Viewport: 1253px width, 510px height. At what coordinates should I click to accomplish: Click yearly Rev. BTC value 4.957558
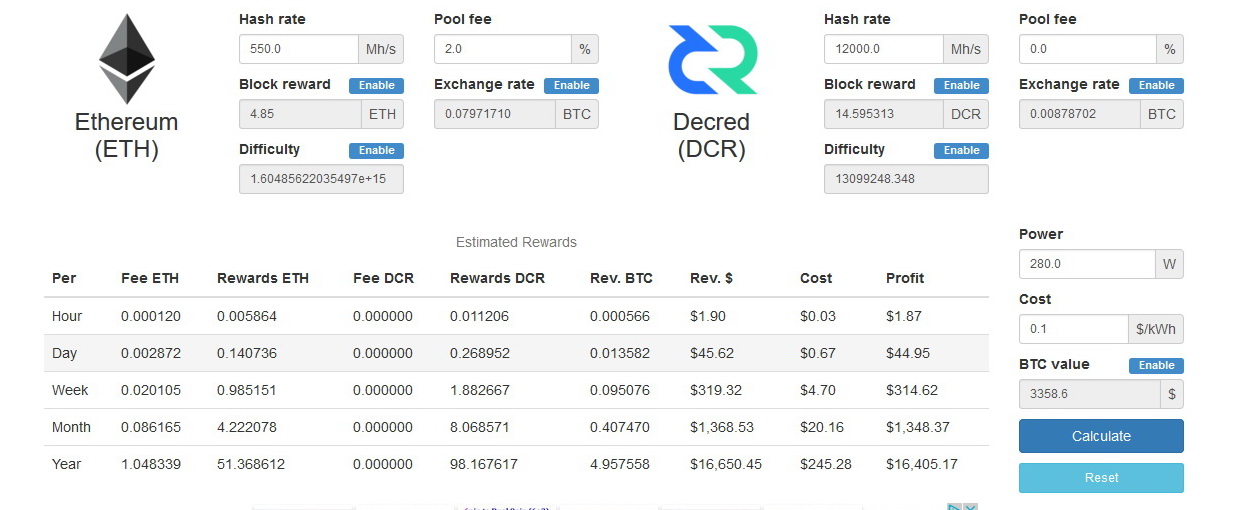(x=620, y=464)
